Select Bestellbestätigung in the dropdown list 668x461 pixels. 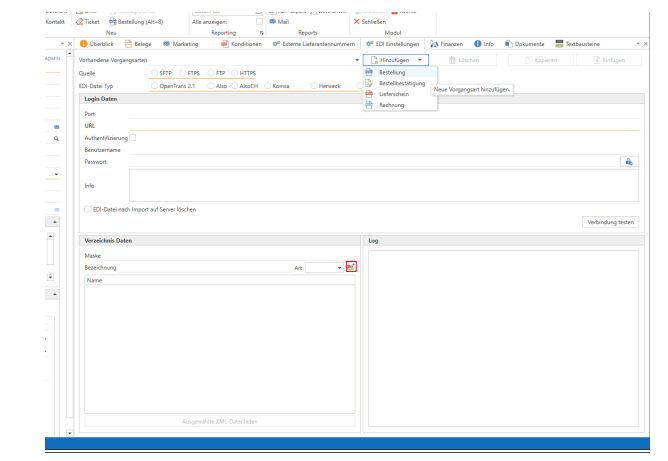402,83
